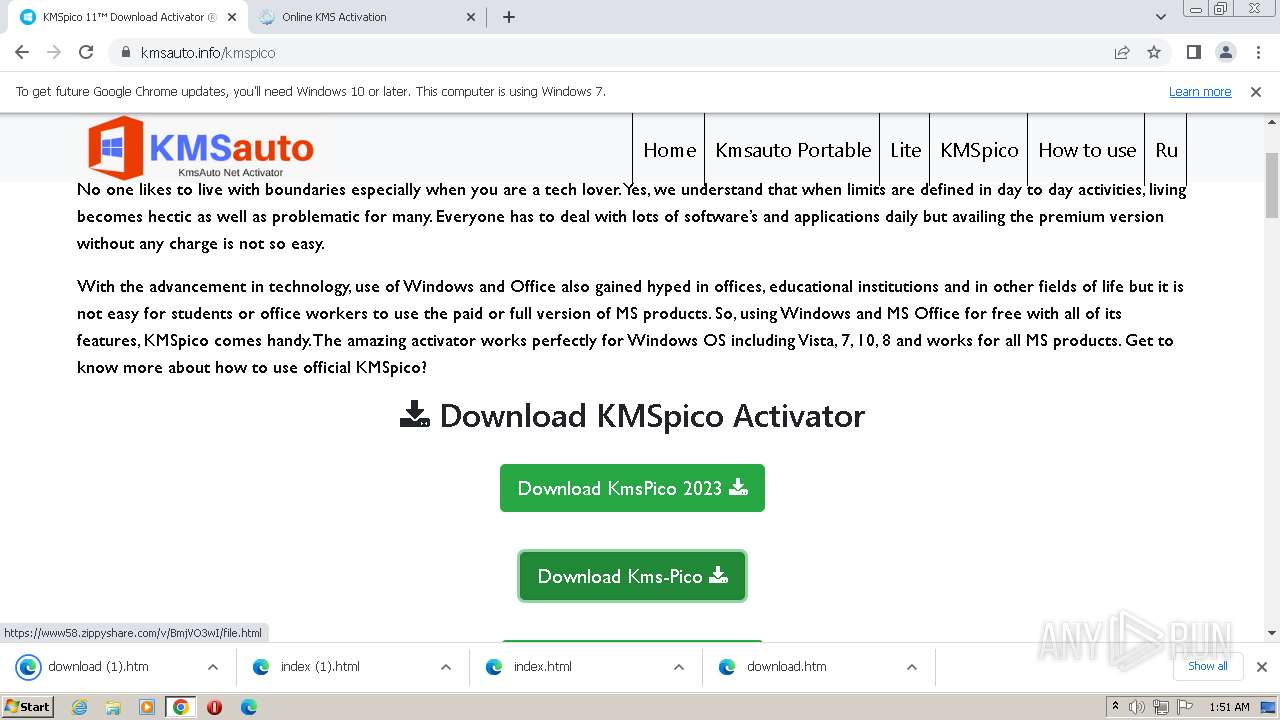The height and width of the screenshot is (720, 1280).
Task: Launch Internet Explorer from taskbar
Action: click(x=79, y=707)
